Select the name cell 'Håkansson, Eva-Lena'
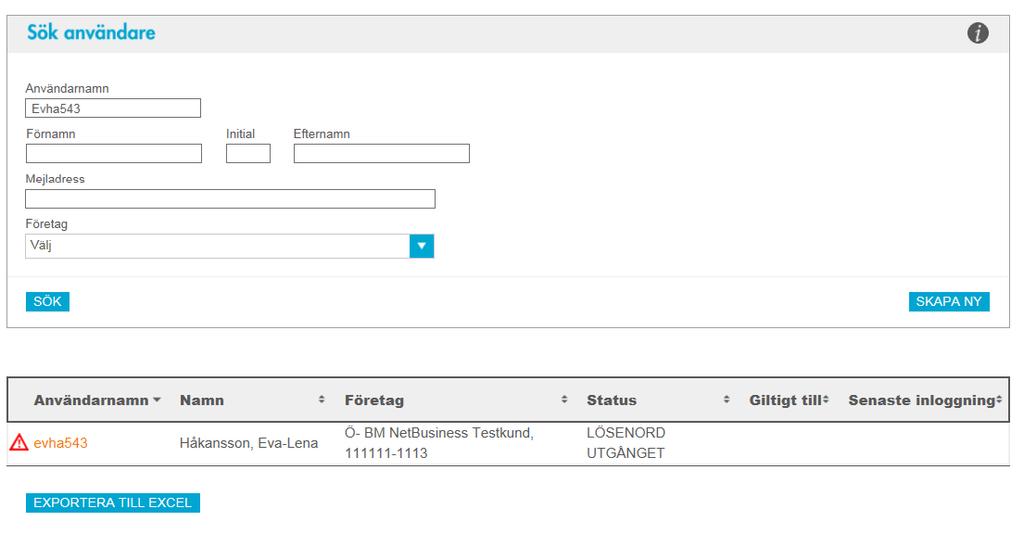 coord(249,443)
